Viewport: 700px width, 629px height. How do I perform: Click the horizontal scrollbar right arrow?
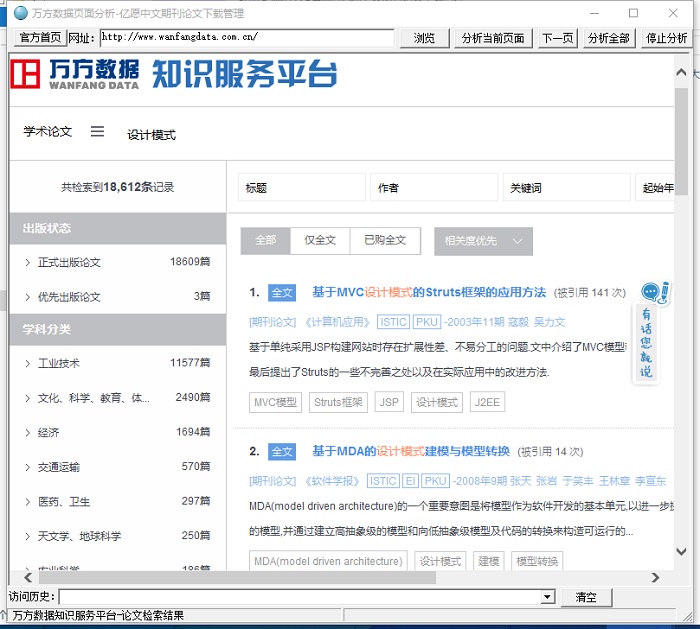point(655,578)
